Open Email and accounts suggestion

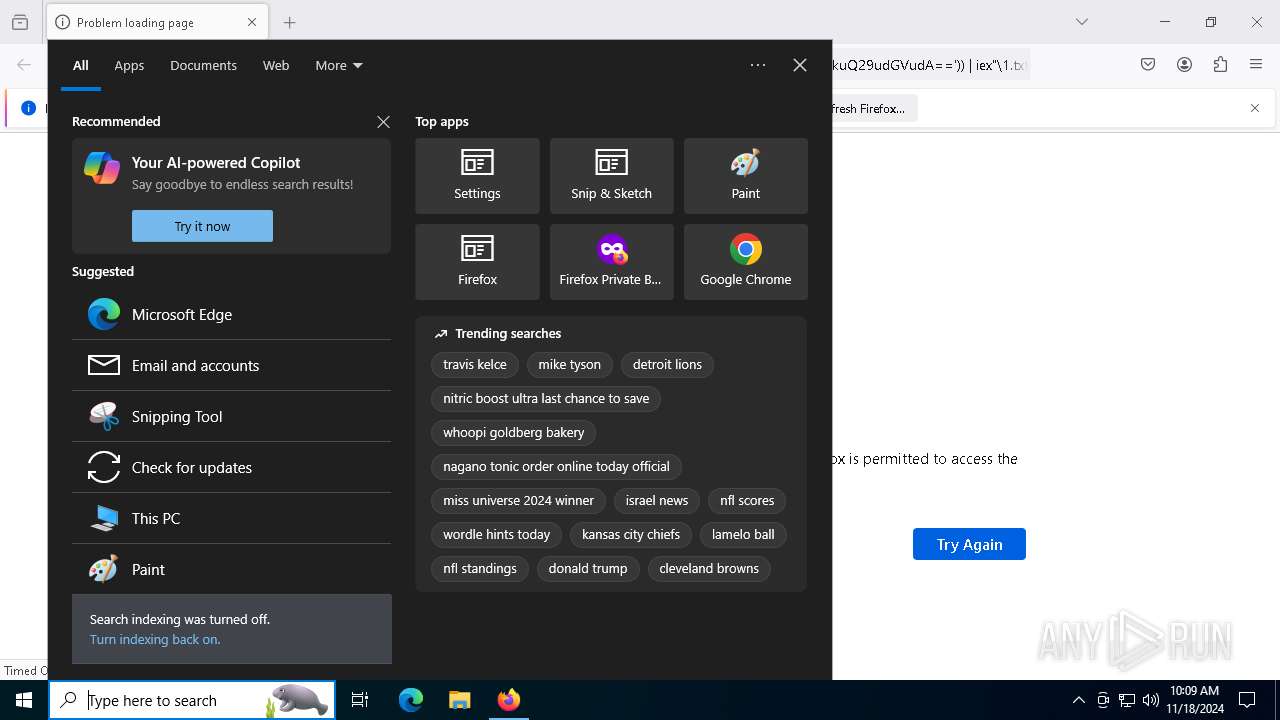231,365
